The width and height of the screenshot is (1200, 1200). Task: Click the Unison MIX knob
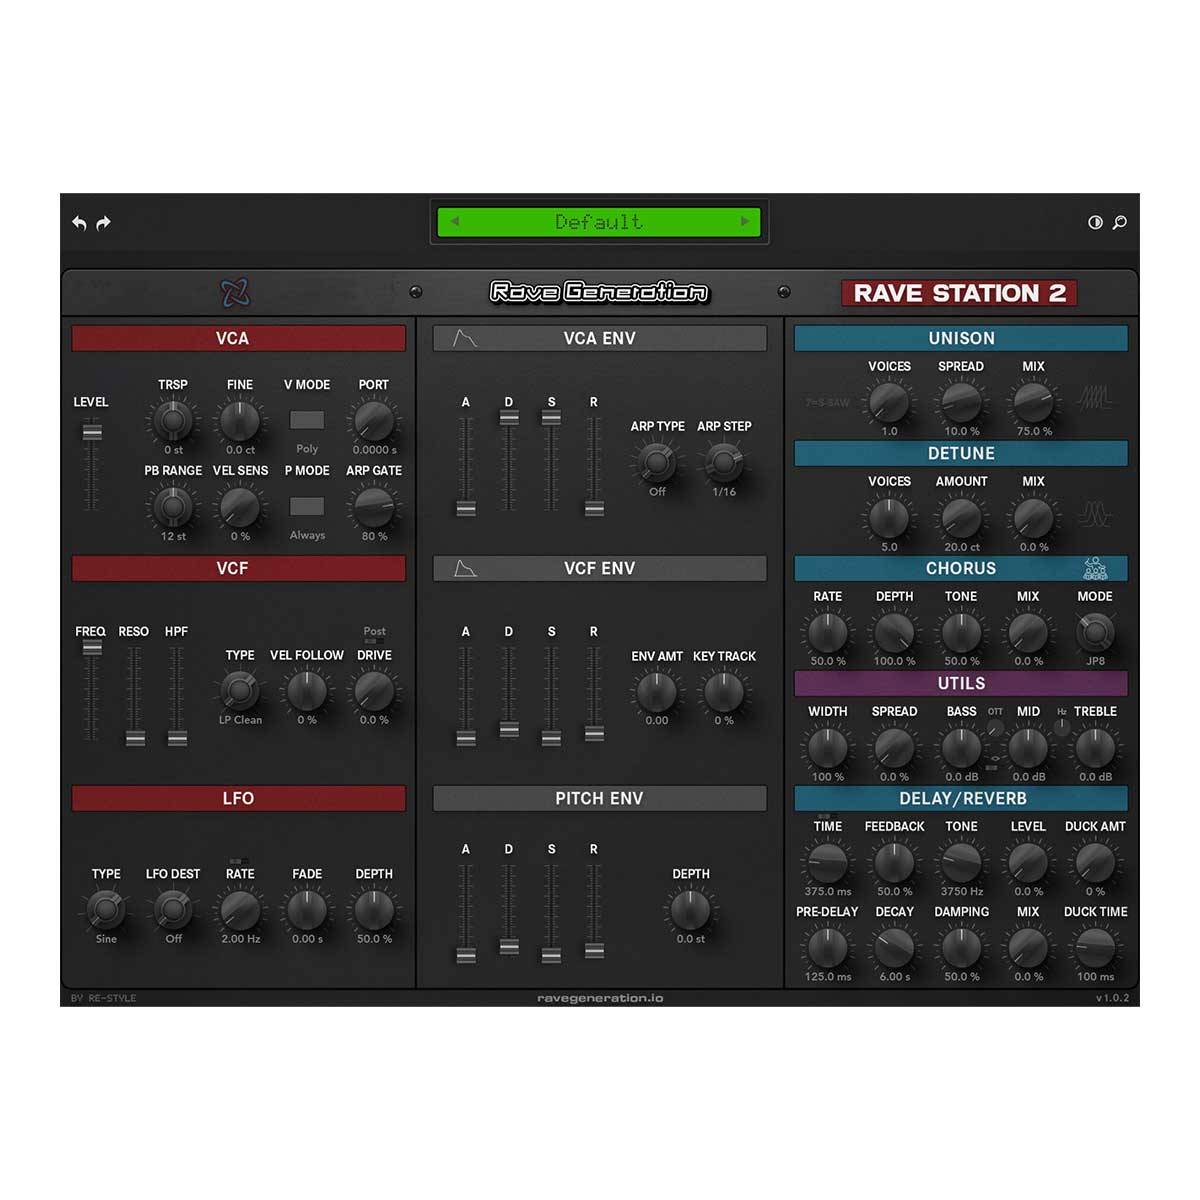click(x=1033, y=402)
